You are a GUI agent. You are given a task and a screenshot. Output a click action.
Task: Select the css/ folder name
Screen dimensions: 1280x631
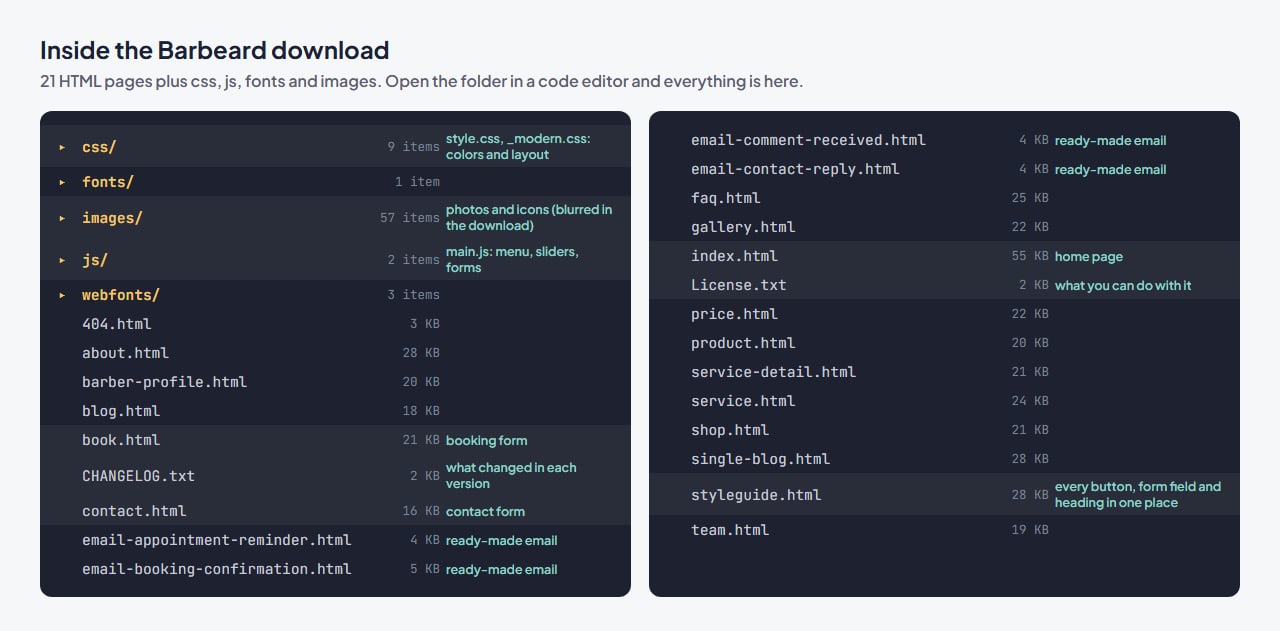(x=99, y=147)
